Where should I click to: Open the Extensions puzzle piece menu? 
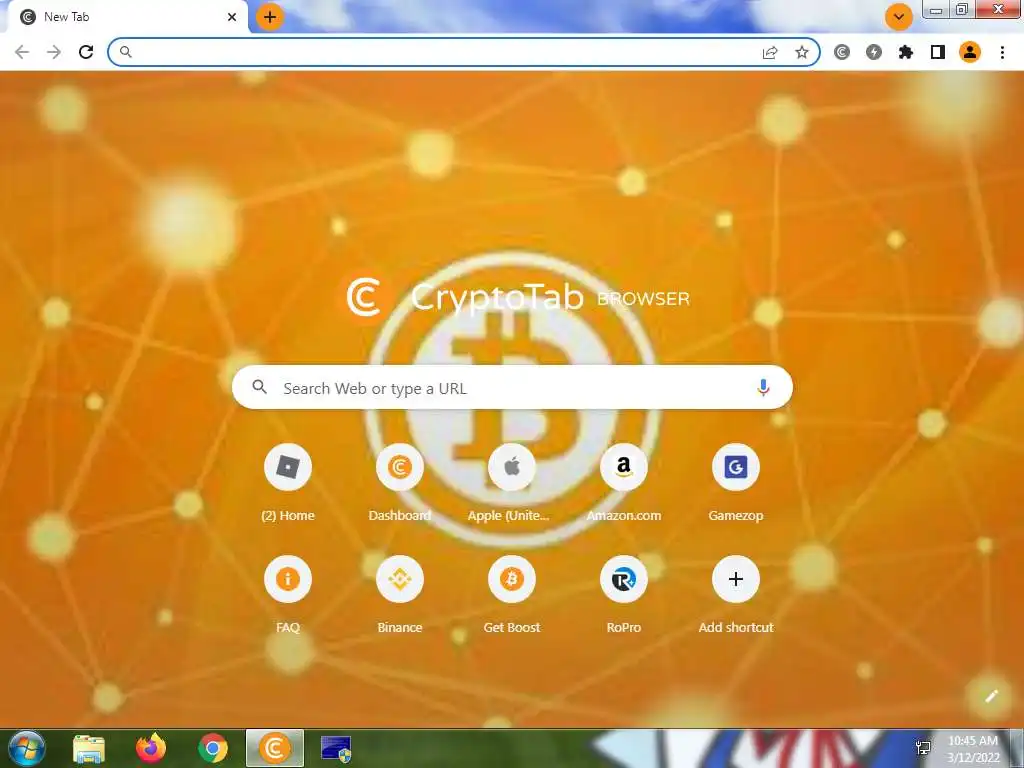pos(906,52)
